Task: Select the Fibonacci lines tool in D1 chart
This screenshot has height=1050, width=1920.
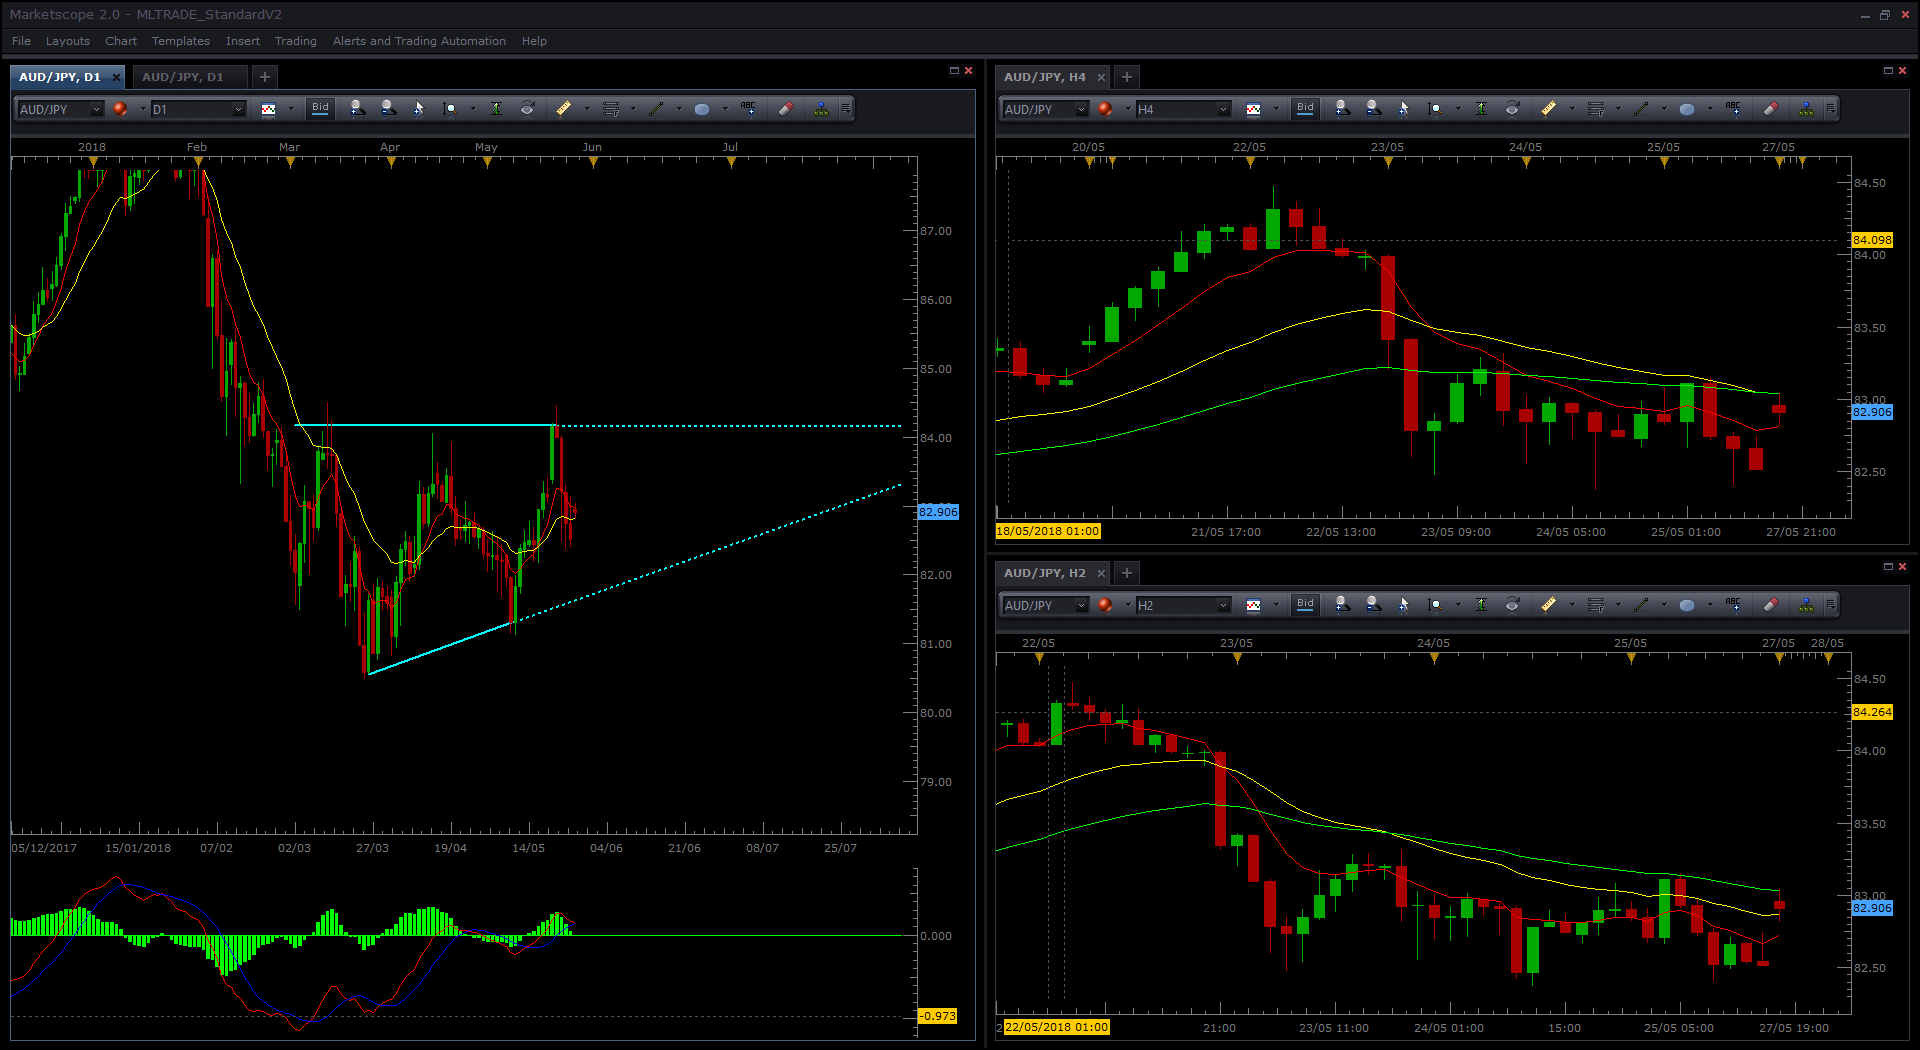Action: pos(611,109)
